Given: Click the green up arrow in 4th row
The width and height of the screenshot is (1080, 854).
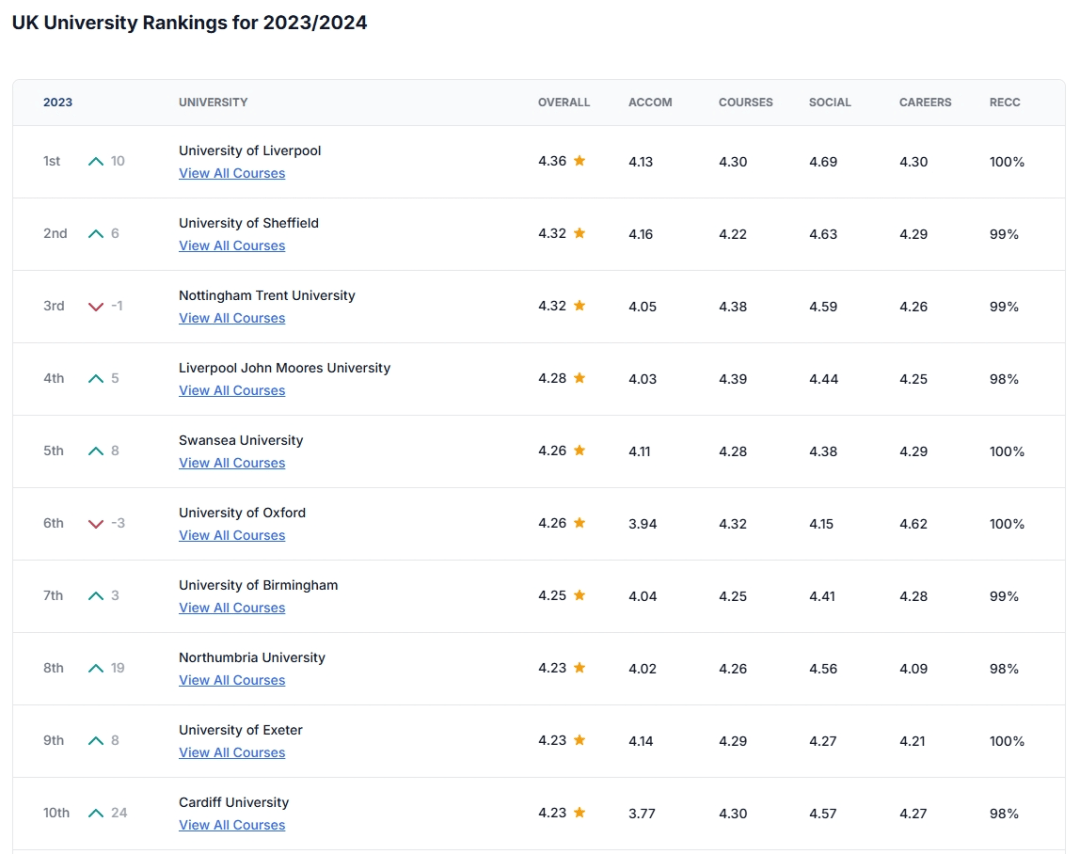Looking at the screenshot, I should tap(96, 378).
